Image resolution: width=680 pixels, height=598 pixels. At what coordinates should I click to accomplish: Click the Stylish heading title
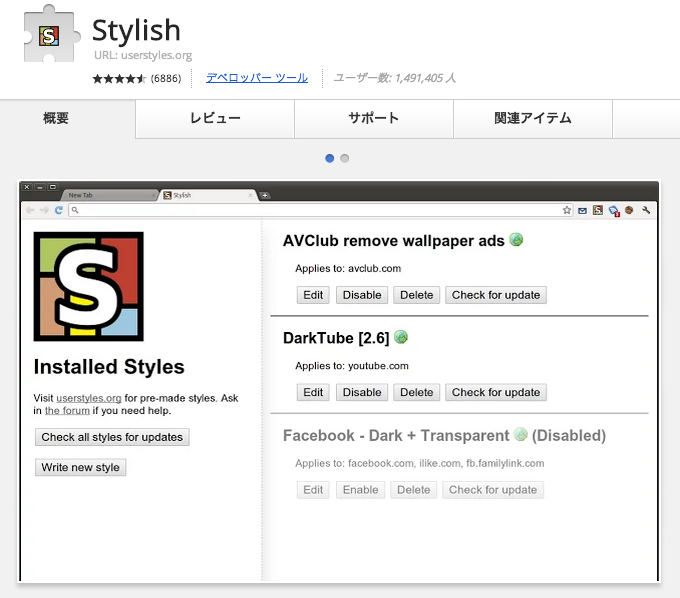pos(136,31)
